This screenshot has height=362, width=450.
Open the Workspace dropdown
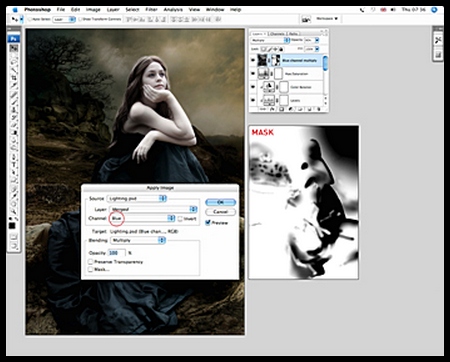pyautogui.click(x=327, y=19)
